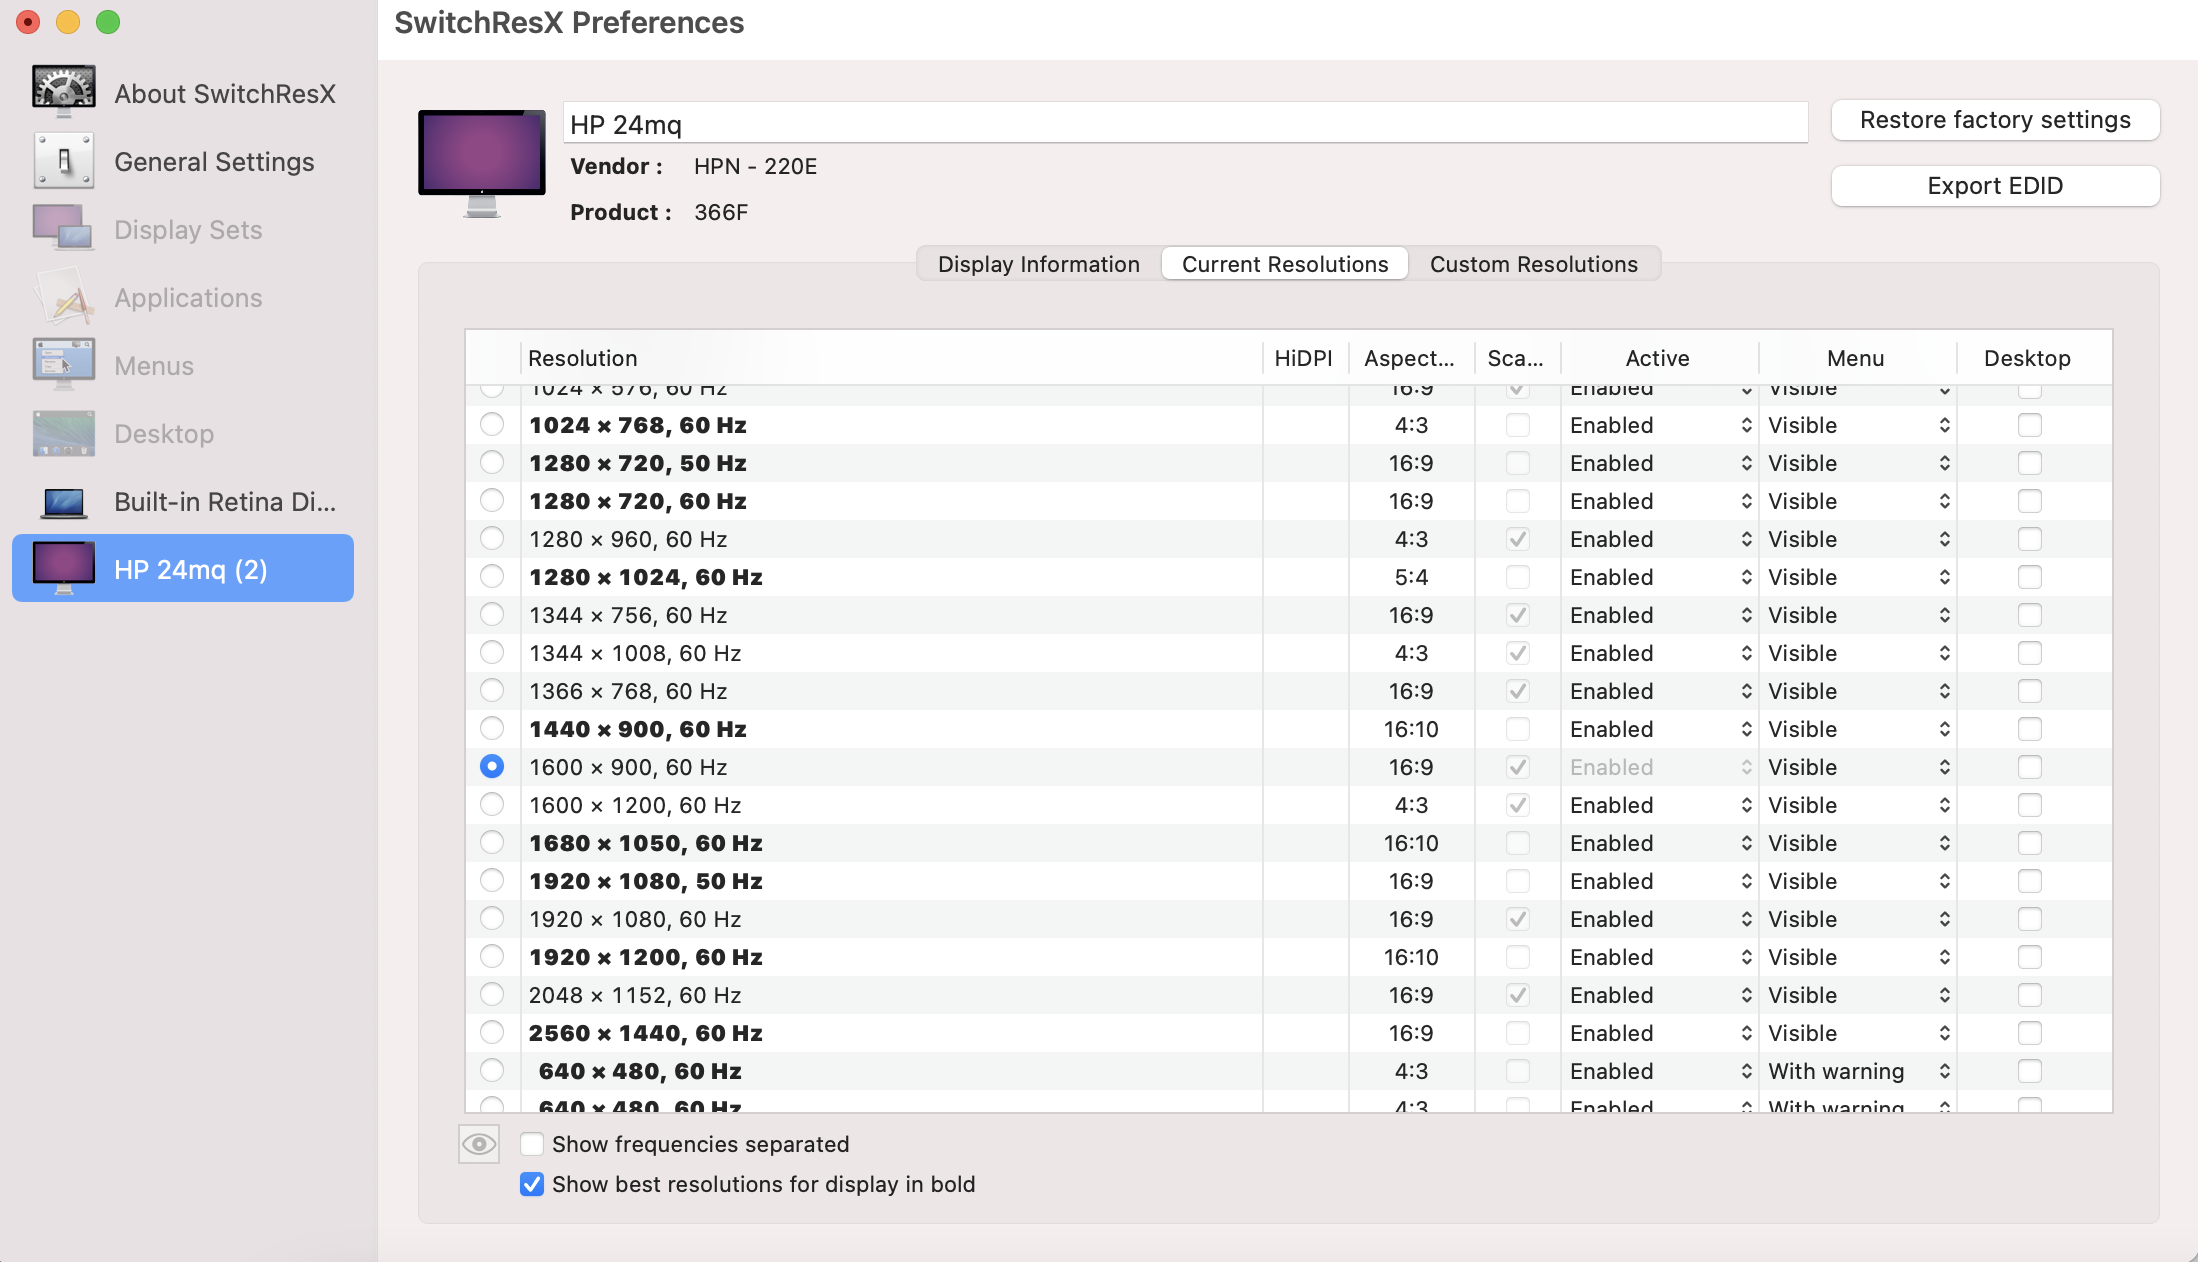The width and height of the screenshot is (2198, 1262).
Task: Click the Menus icon in sidebar
Action: (x=64, y=365)
